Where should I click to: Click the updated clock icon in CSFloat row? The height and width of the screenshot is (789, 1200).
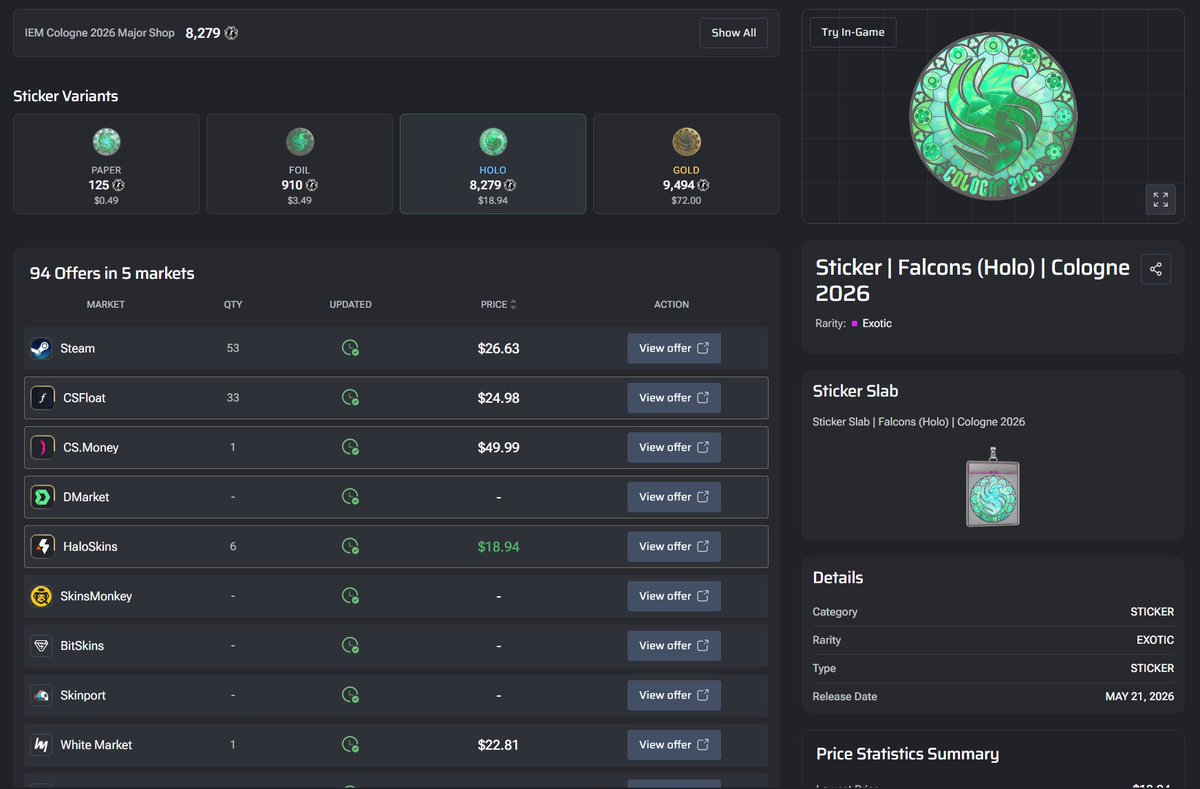[x=350, y=398]
